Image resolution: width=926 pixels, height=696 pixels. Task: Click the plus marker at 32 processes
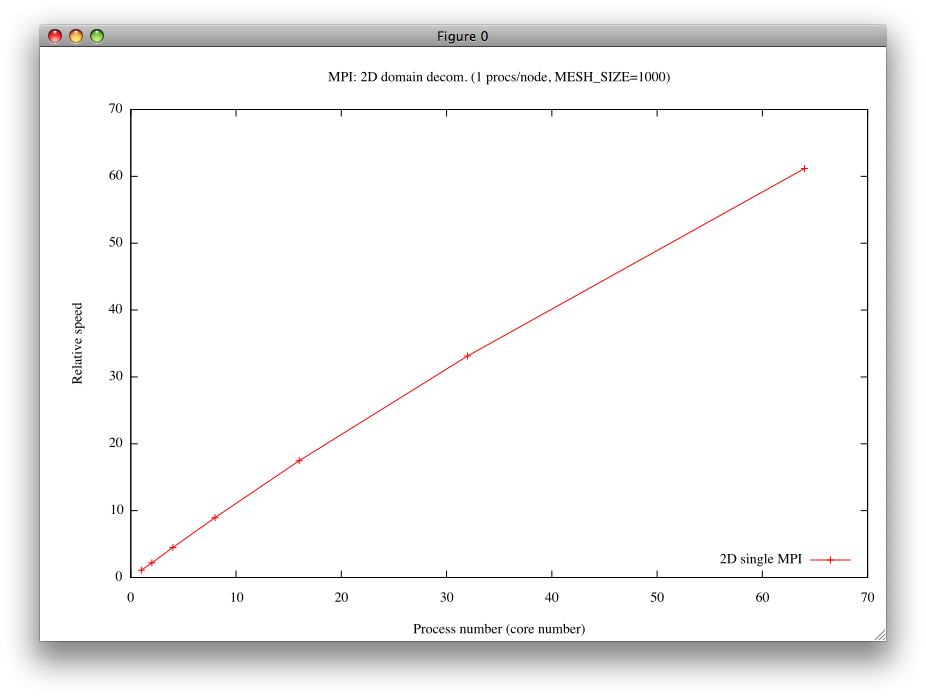(x=467, y=355)
